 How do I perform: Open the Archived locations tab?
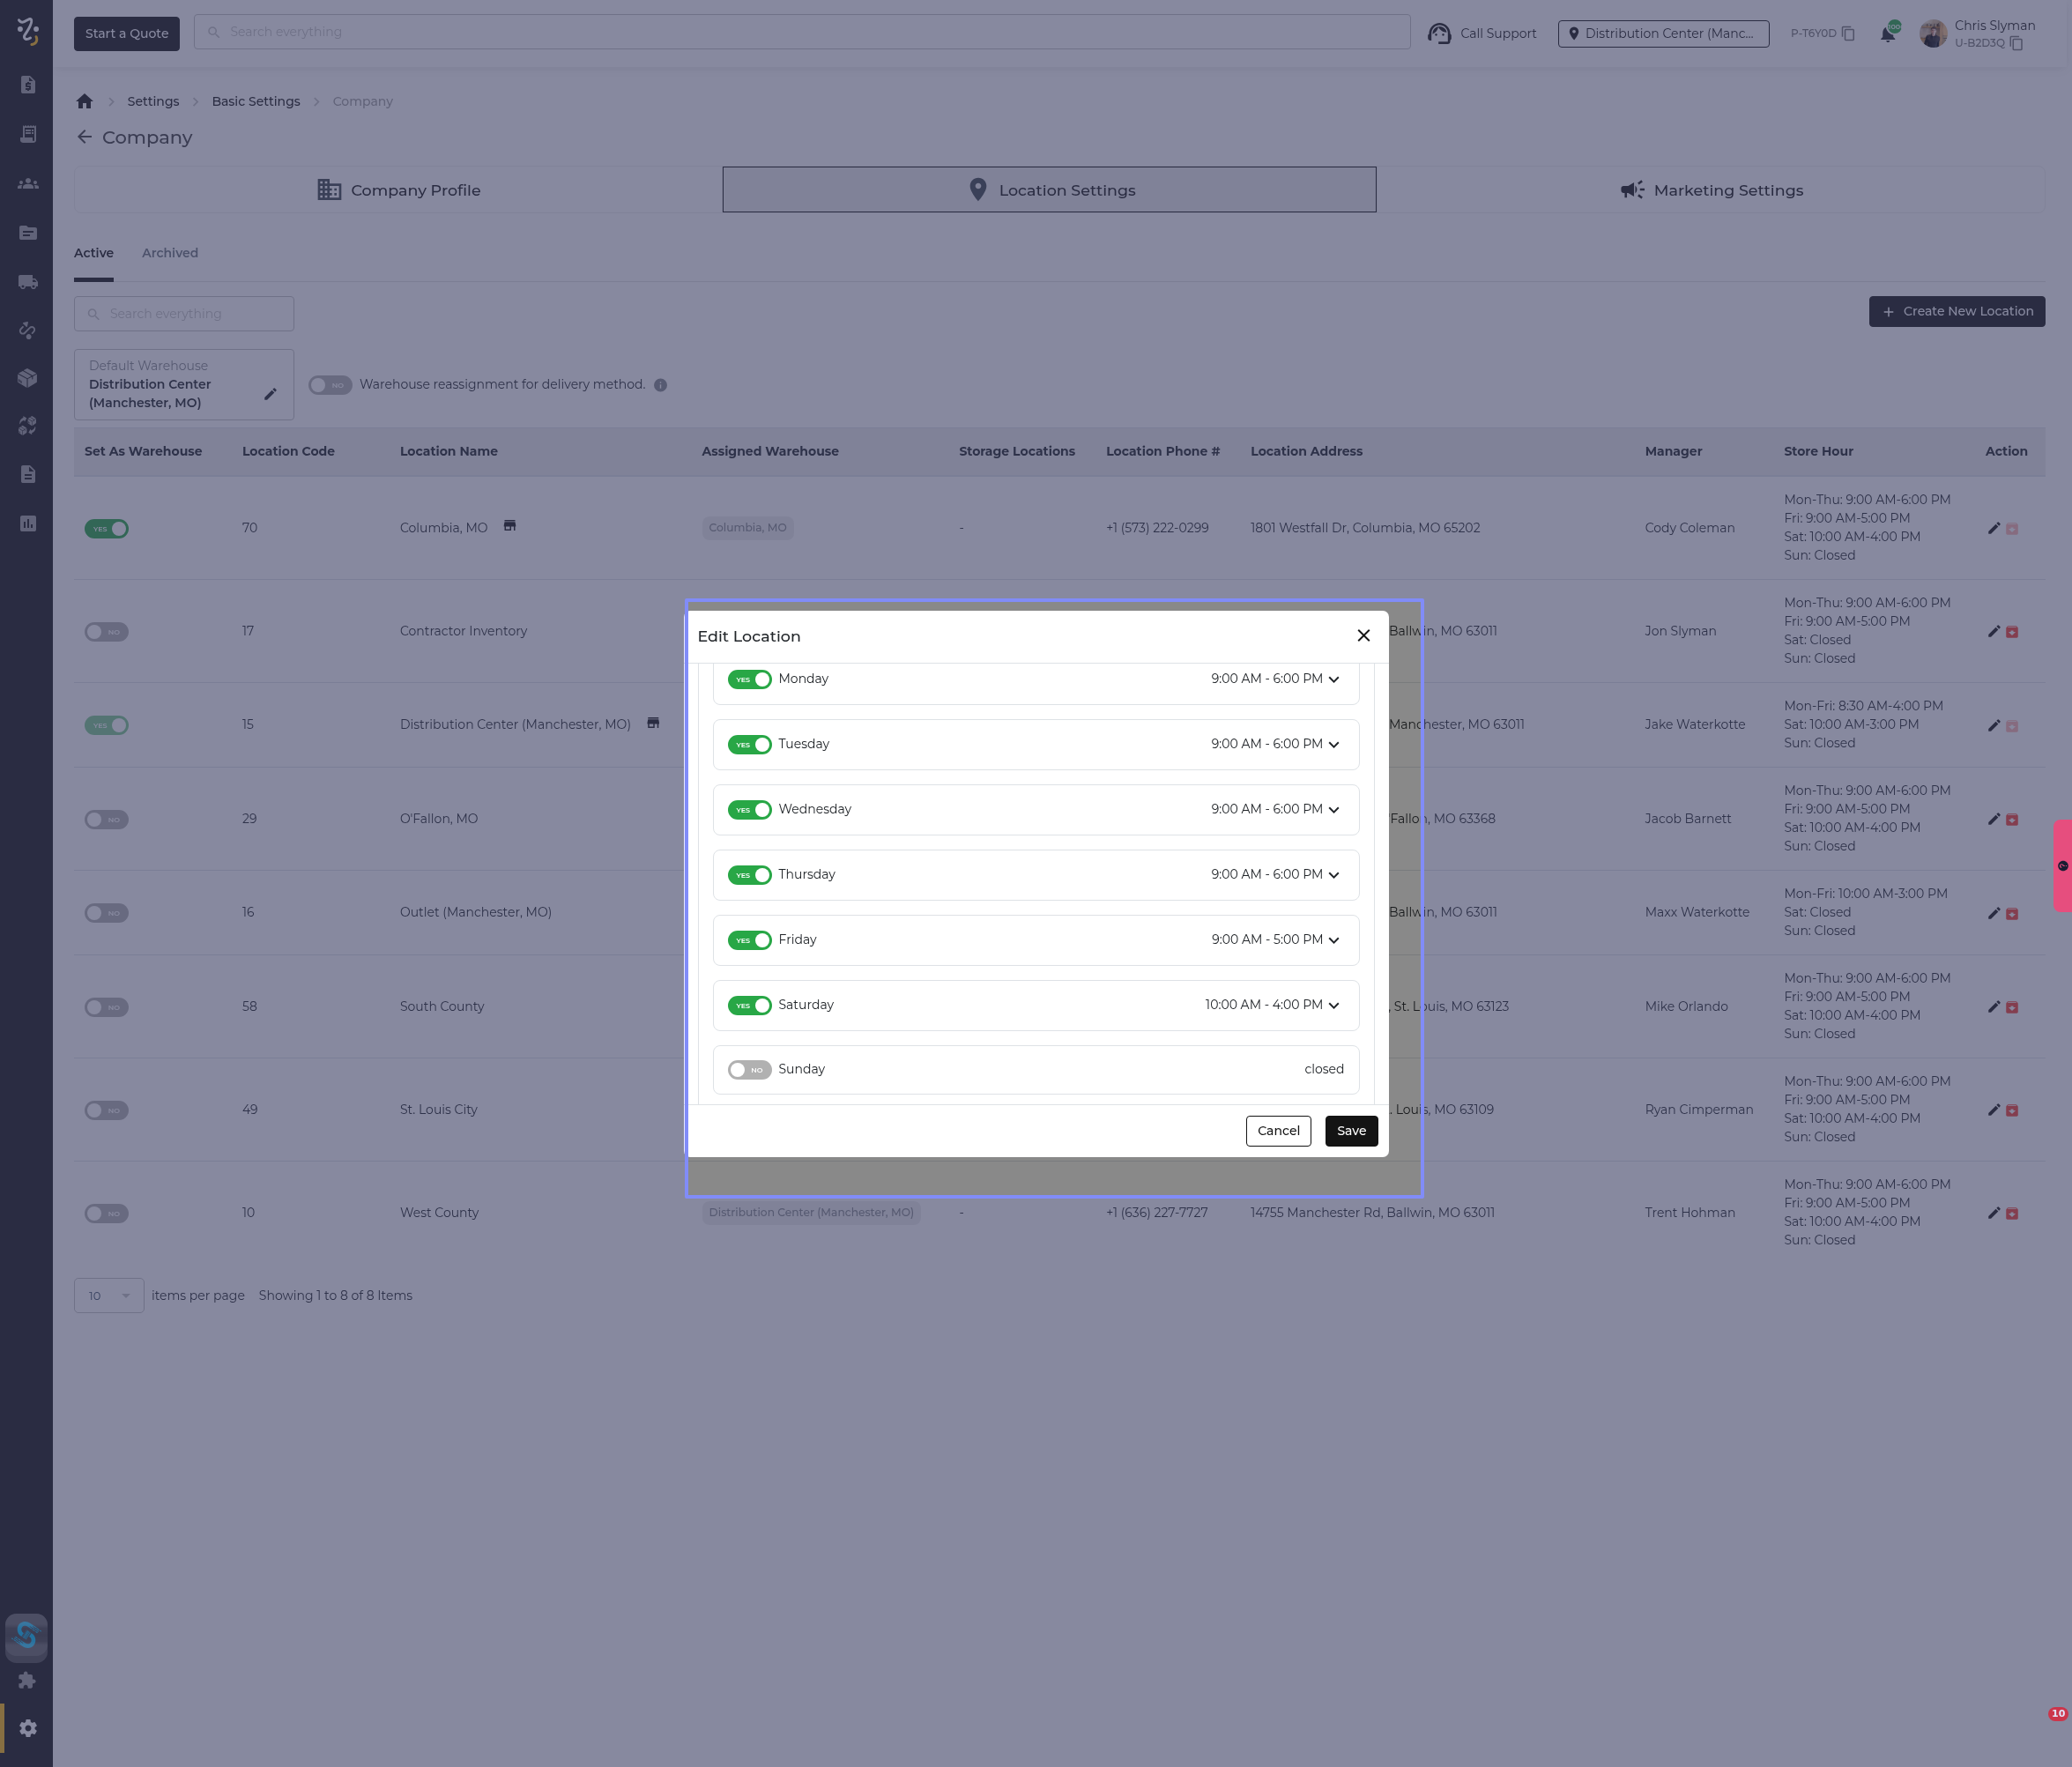point(170,253)
